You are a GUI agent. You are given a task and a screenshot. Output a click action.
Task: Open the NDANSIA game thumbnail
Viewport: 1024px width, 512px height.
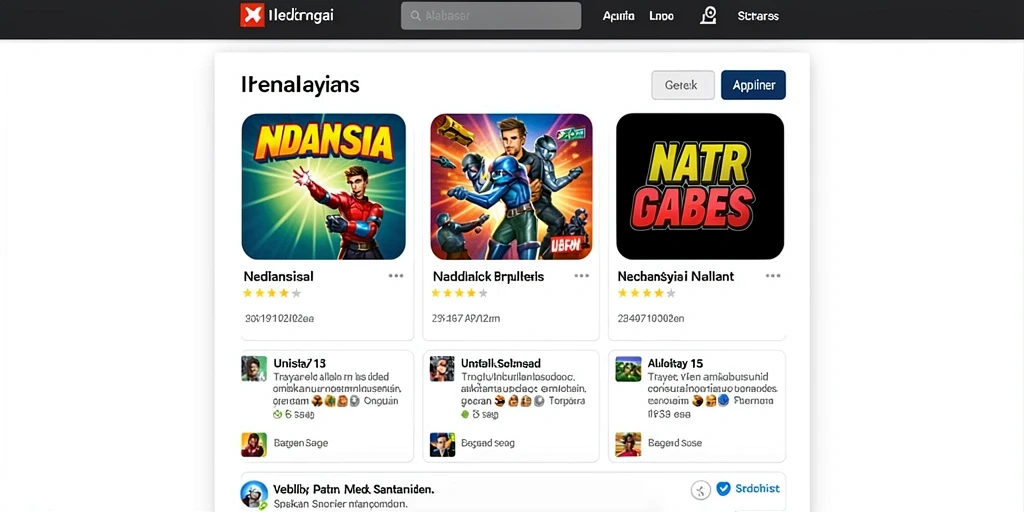[323, 187]
